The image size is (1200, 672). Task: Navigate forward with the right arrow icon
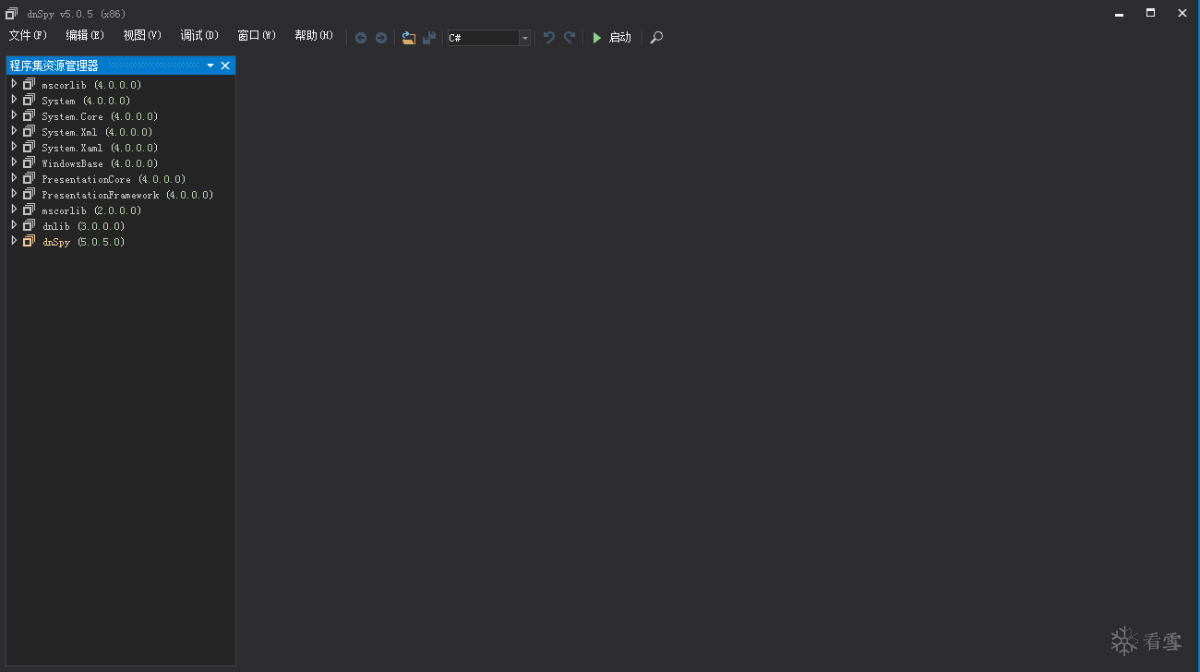pos(381,38)
